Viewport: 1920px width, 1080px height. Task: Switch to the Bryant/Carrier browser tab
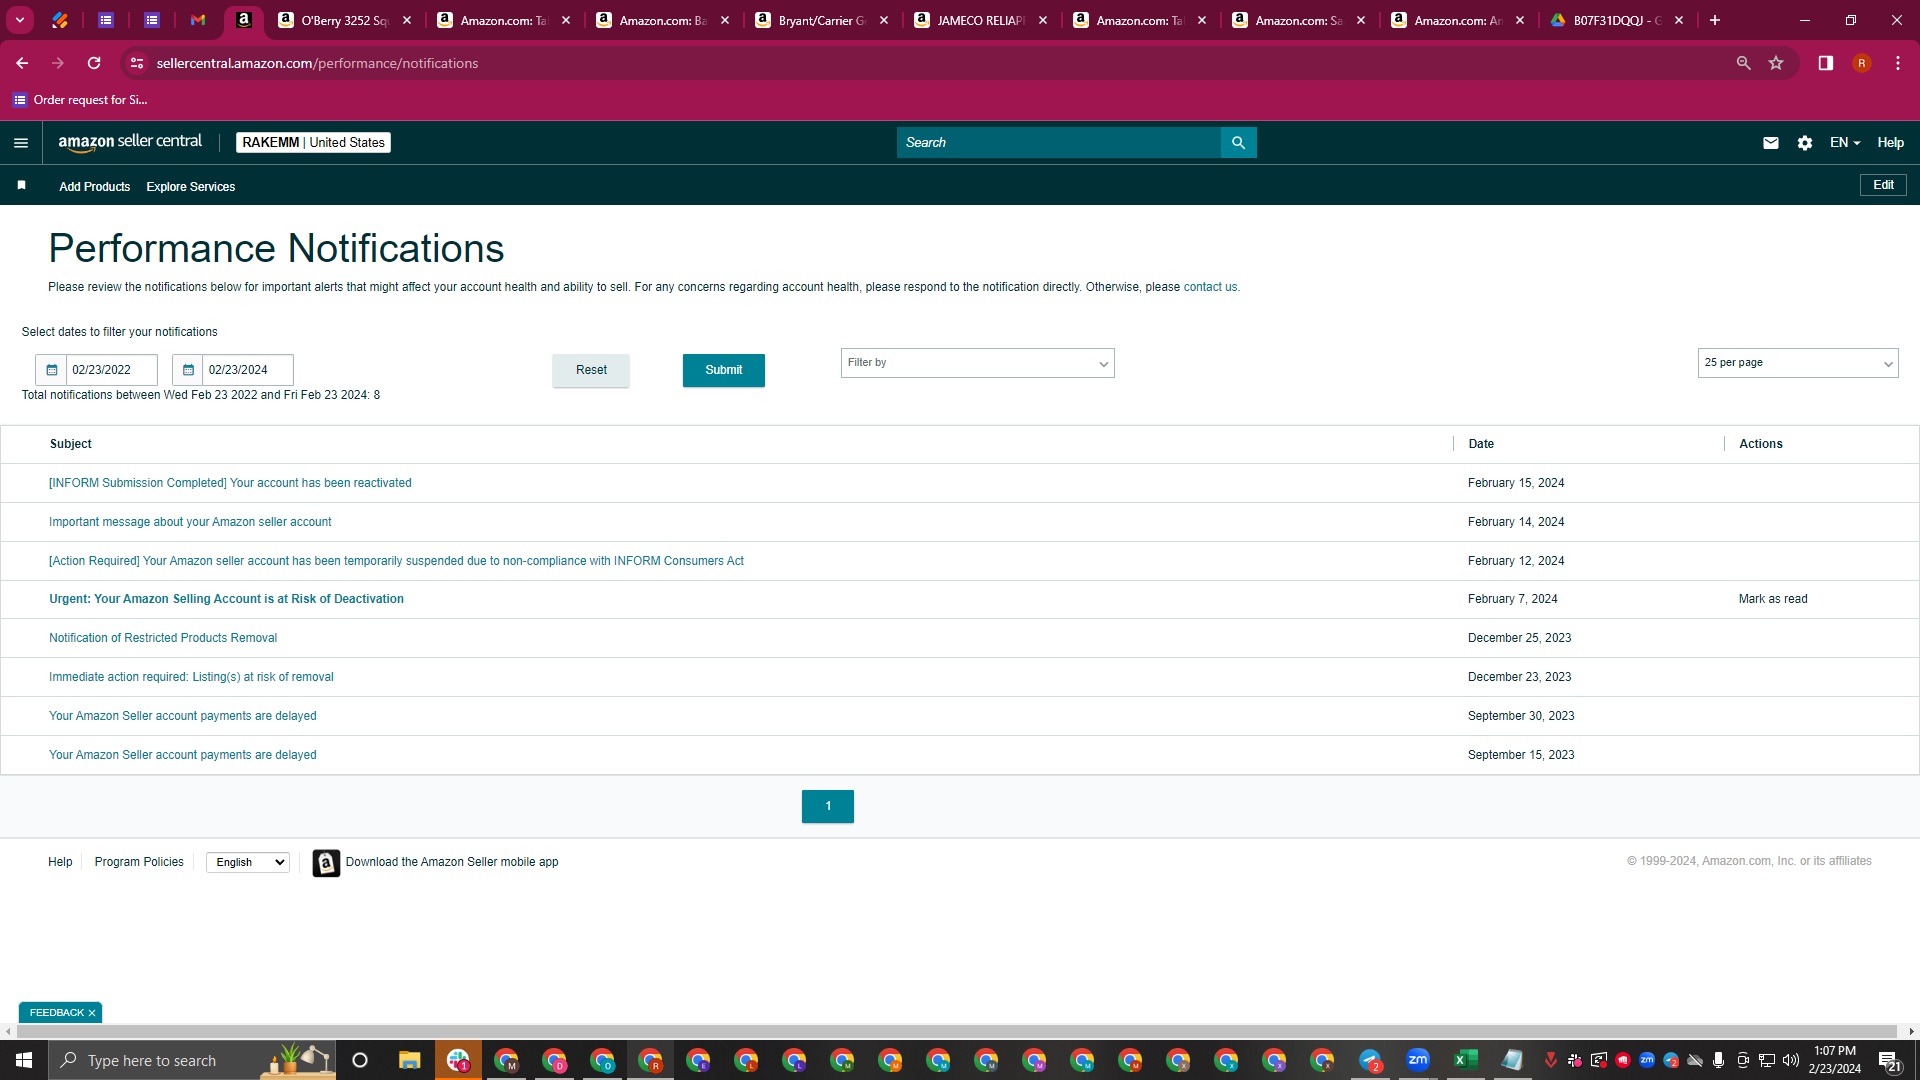coord(821,20)
